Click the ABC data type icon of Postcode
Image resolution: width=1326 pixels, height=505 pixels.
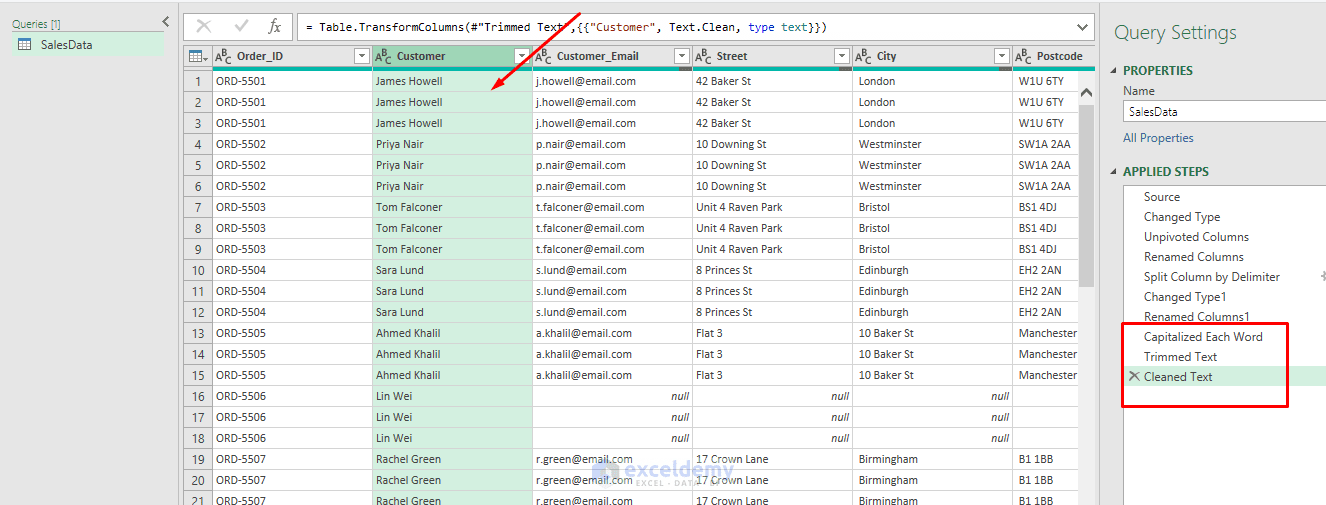[x=1024, y=56]
